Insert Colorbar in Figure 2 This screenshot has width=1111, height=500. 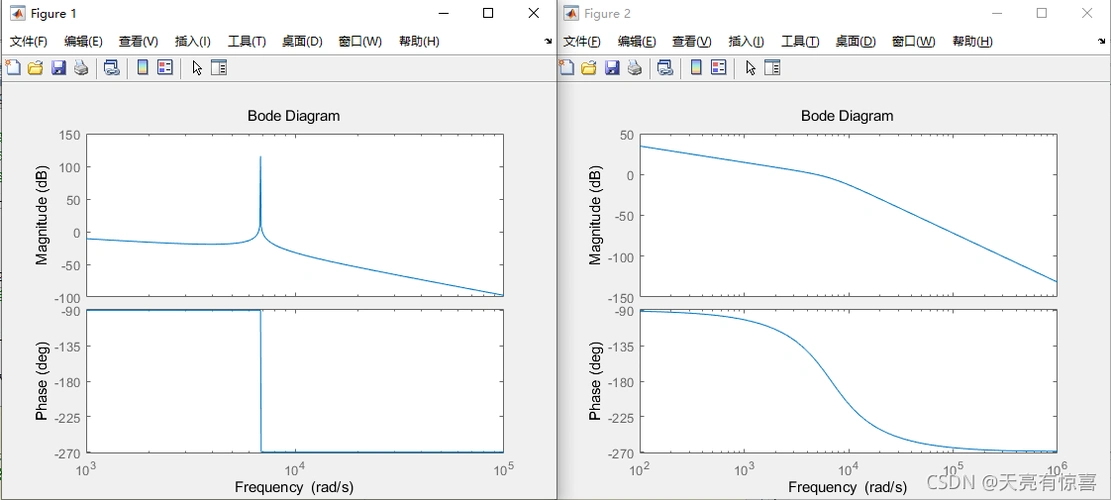[696, 68]
